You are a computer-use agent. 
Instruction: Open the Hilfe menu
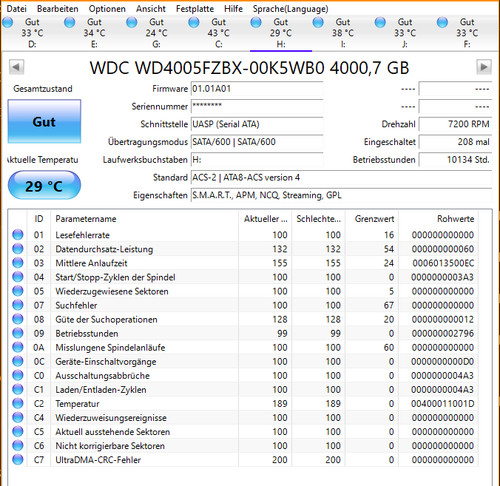click(x=233, y=9)
